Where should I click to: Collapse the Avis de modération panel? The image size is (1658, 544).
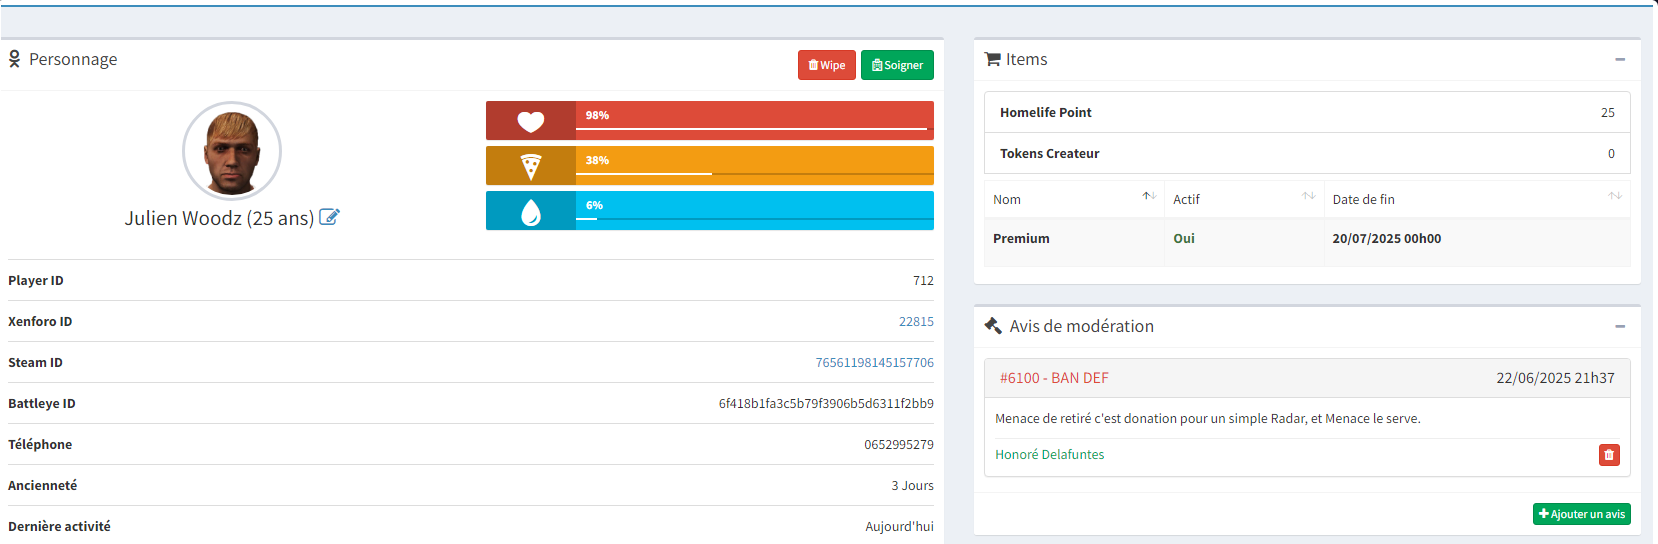coord(1619,326)
